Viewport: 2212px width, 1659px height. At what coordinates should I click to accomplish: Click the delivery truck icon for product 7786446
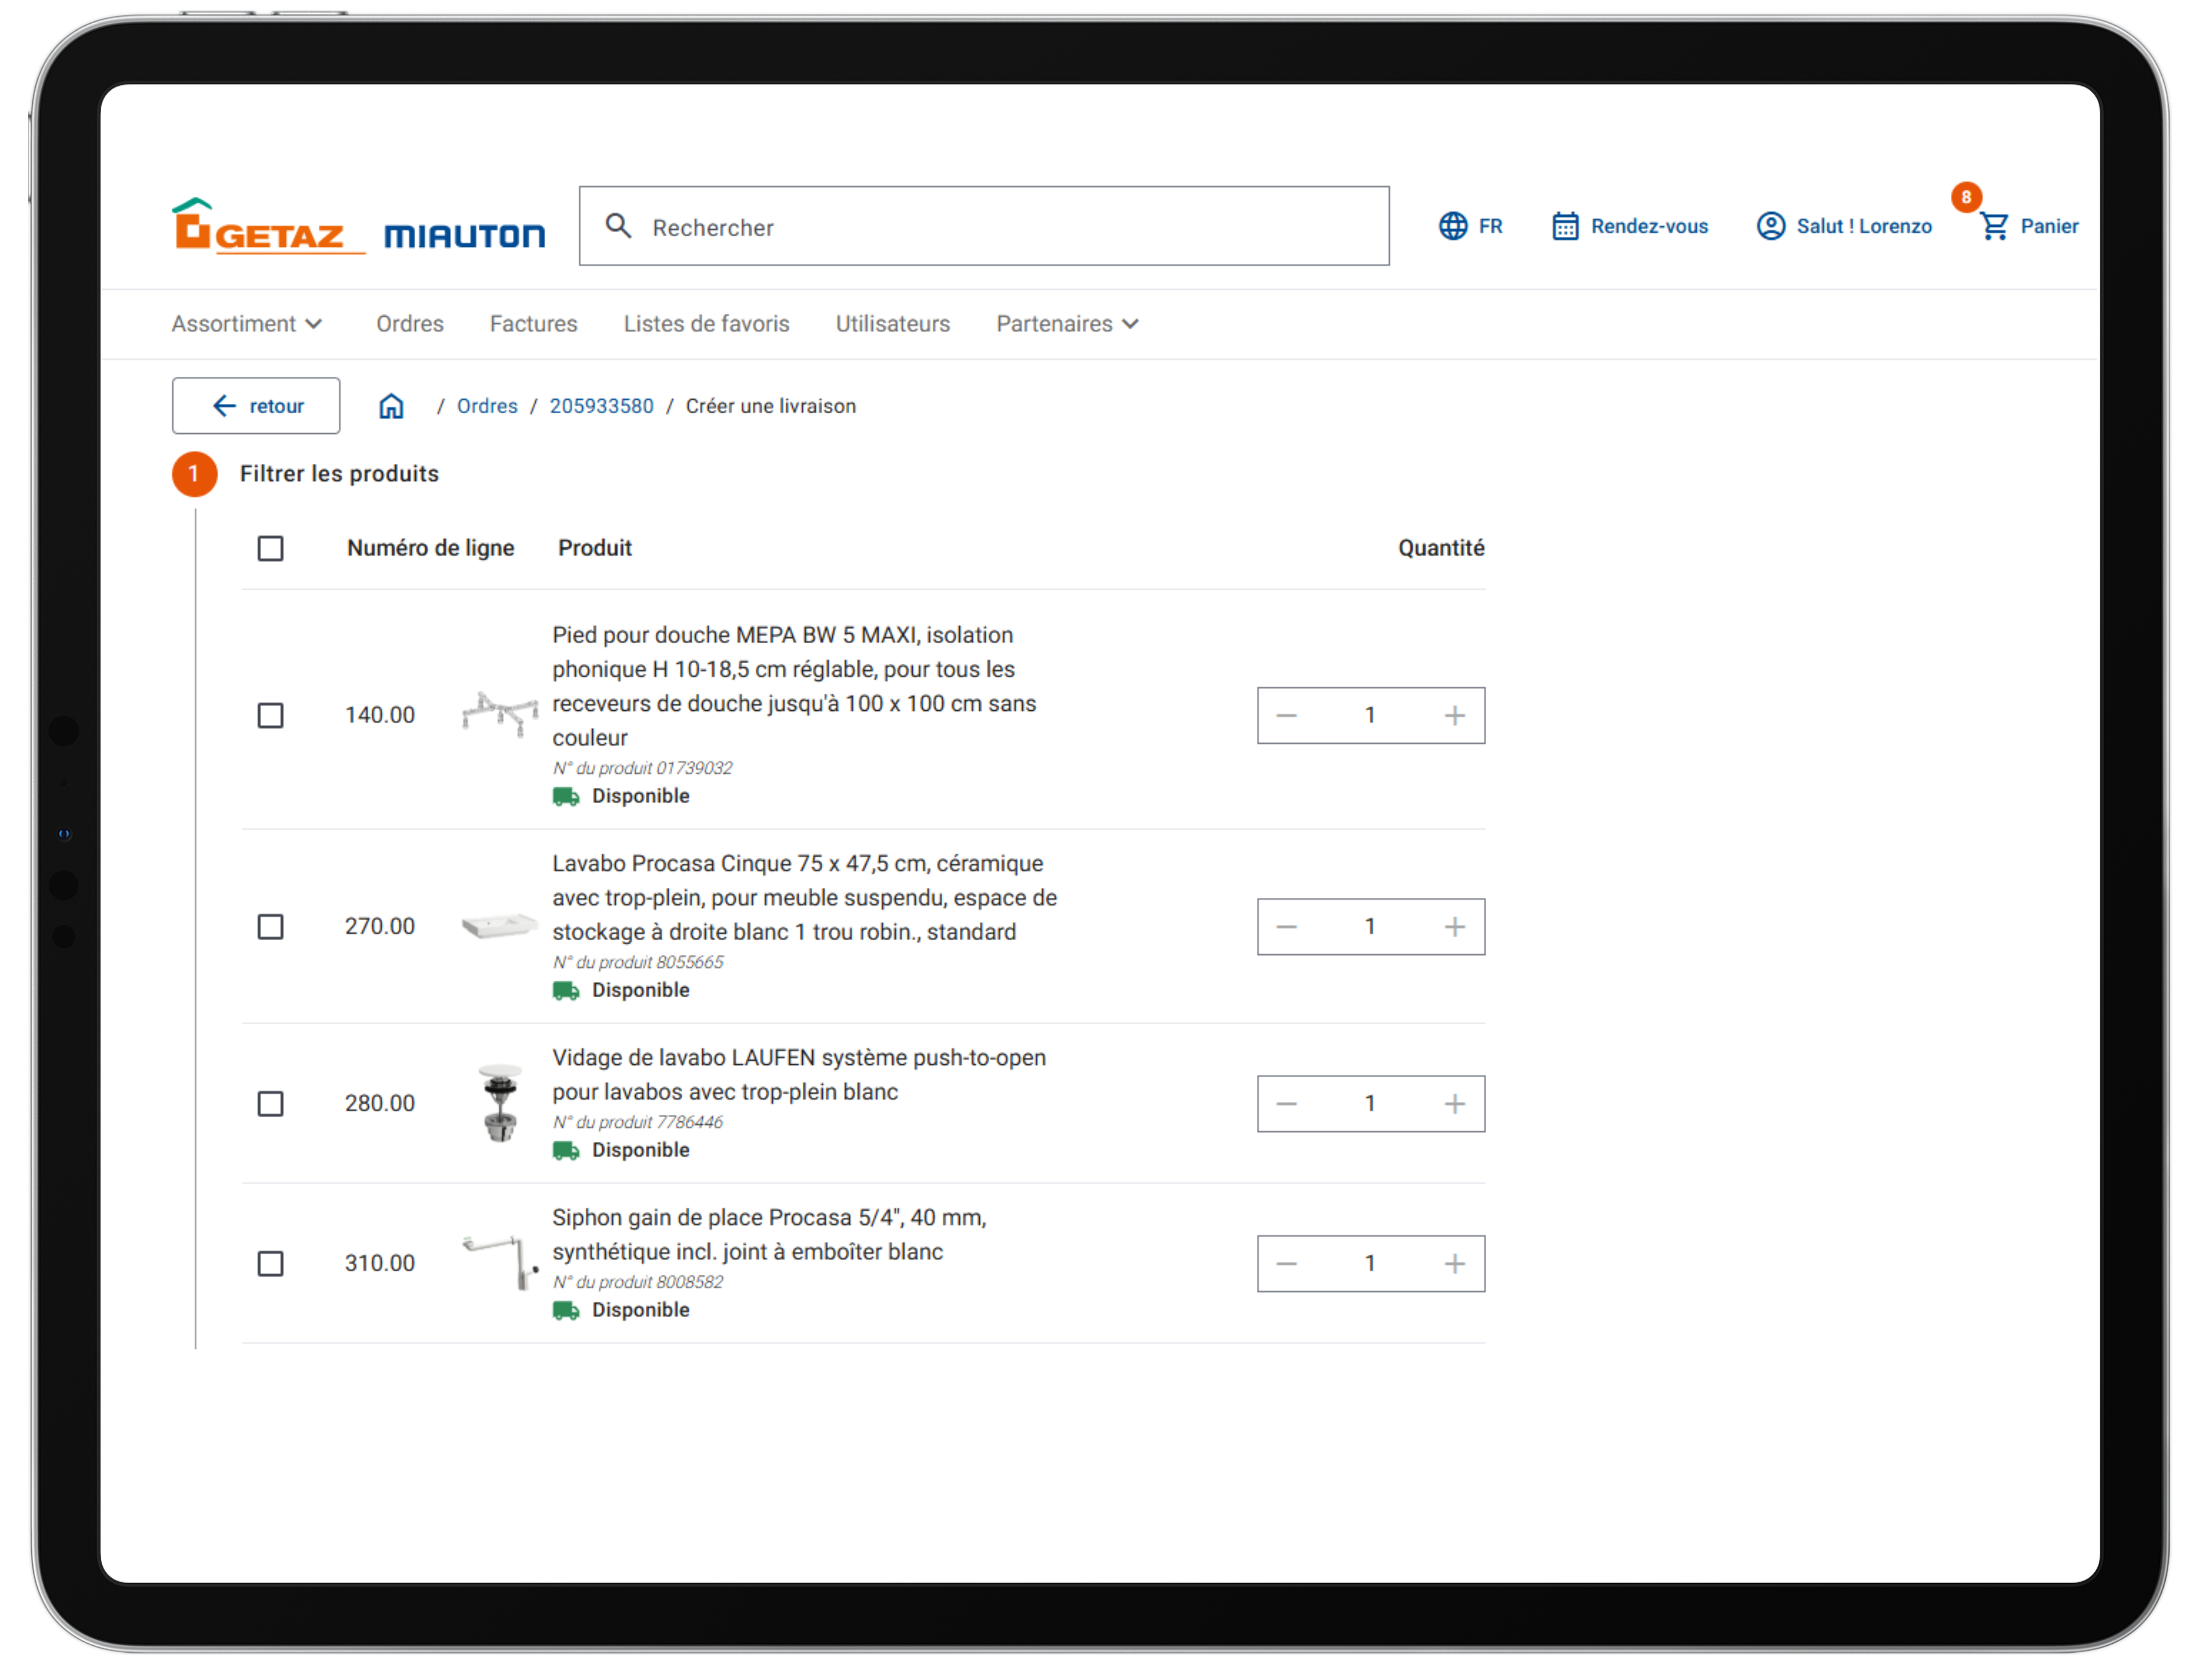[x=566, y=1151]
